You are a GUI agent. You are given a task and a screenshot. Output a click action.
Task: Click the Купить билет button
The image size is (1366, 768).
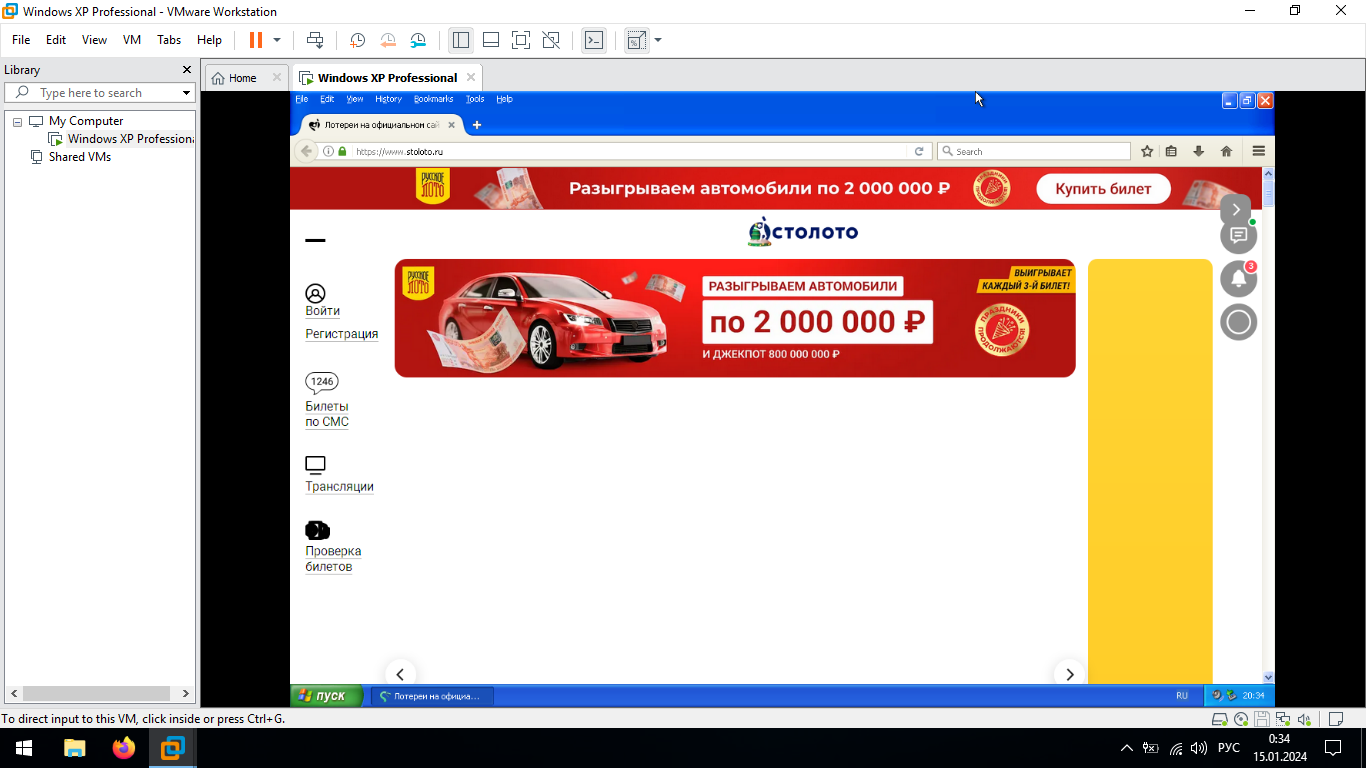coord(1103,188)
